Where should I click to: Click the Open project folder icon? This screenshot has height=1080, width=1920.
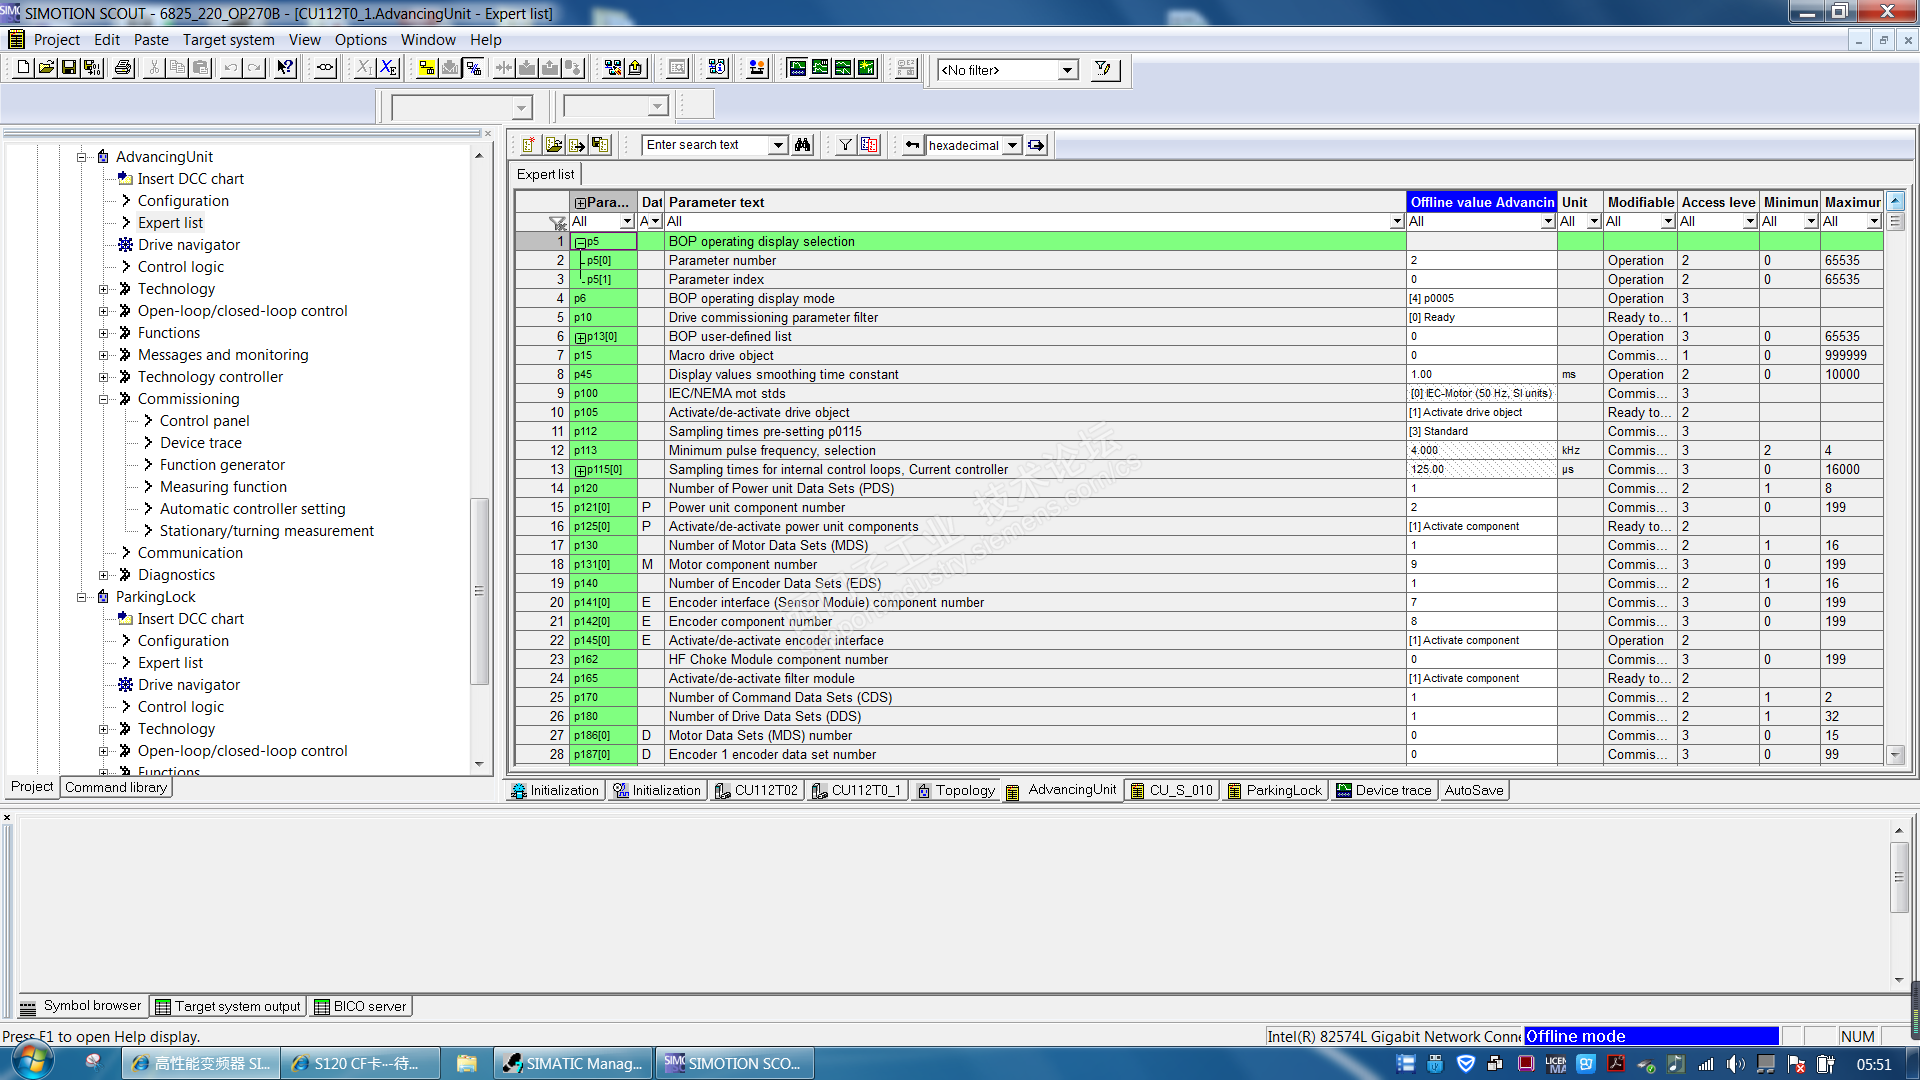(46, 68)
